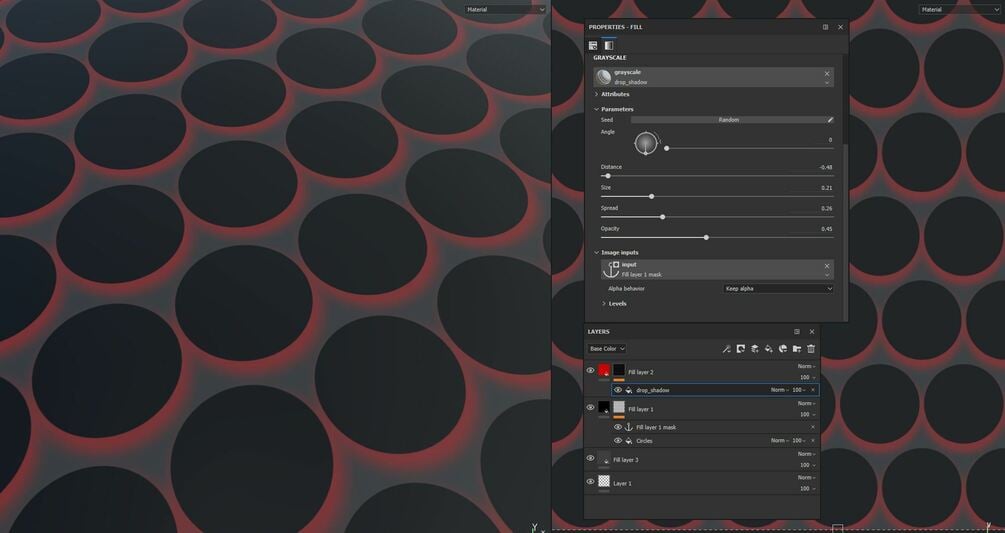Open the left viewport Material dropdown
The image size is (1005, 533).
coord(505,10)
